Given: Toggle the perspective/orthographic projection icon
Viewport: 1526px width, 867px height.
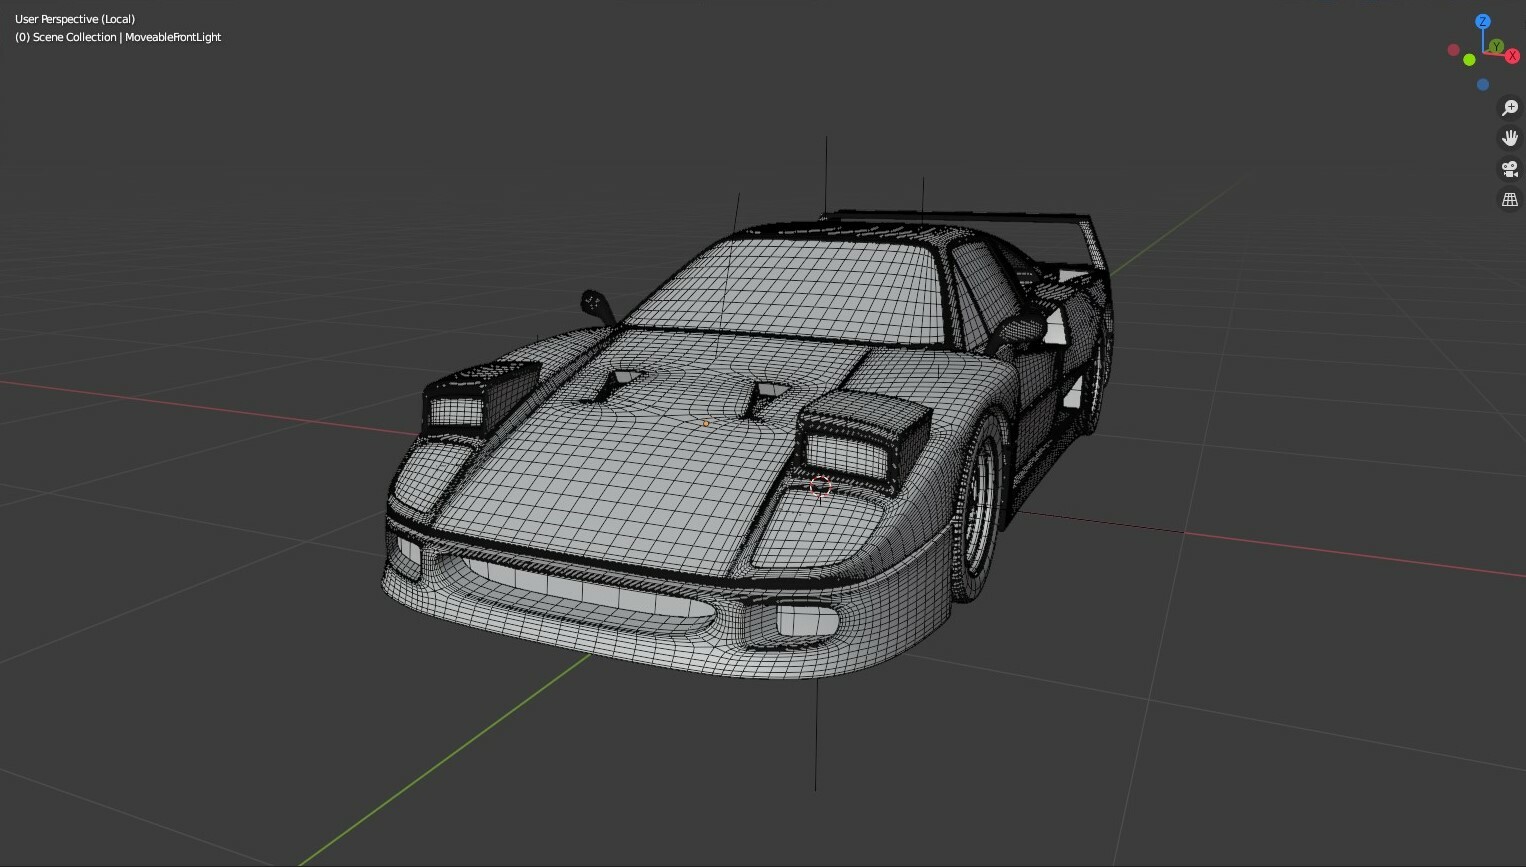Looking at the screenshot, I should 1510,199.
